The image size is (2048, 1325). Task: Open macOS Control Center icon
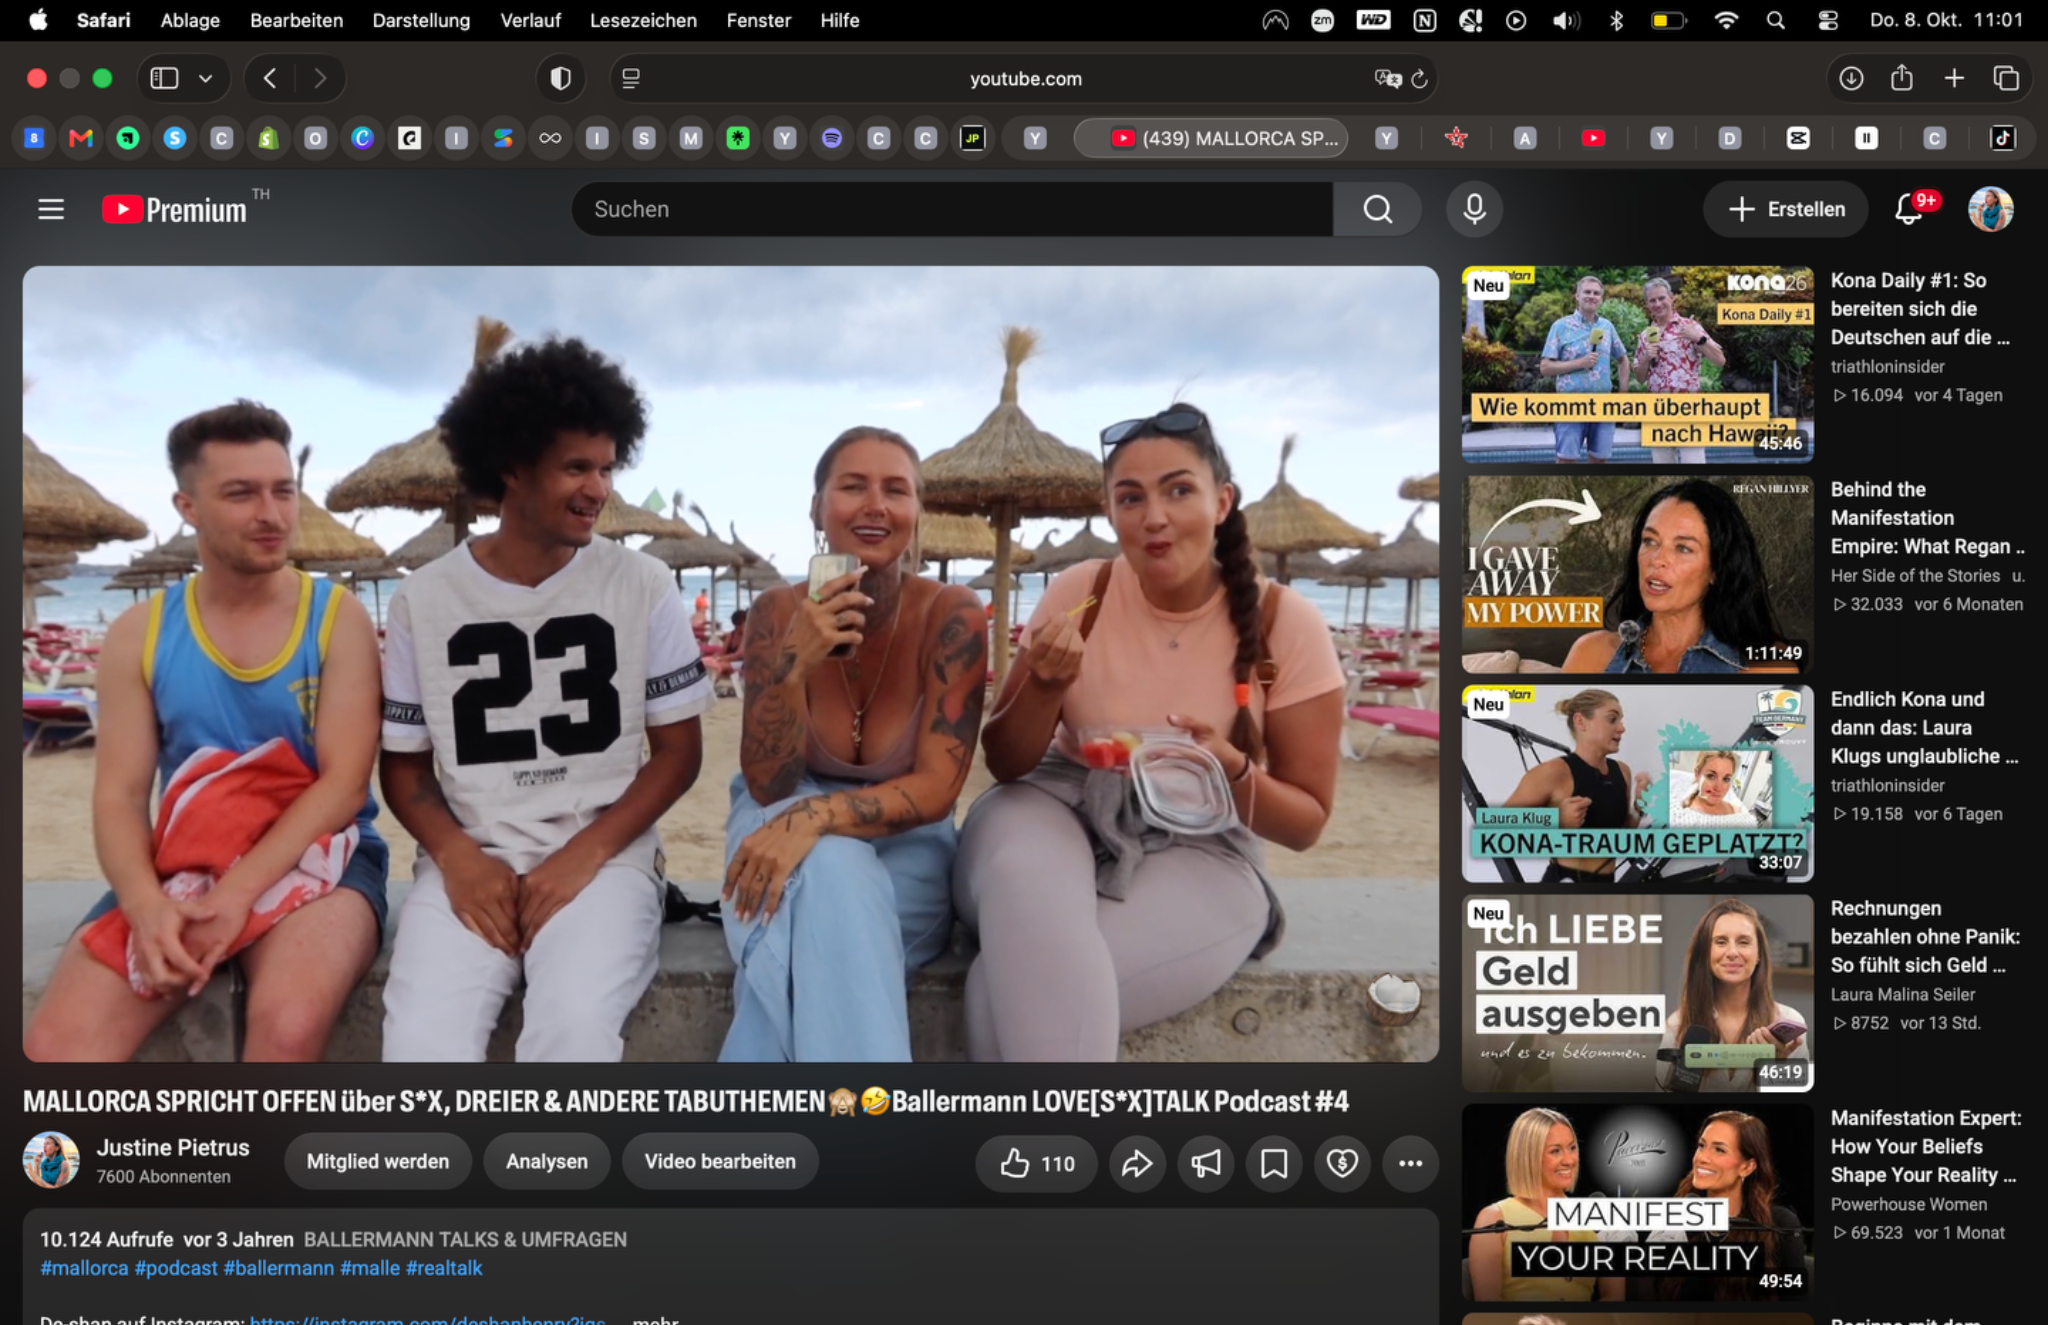coord(1827,20)
